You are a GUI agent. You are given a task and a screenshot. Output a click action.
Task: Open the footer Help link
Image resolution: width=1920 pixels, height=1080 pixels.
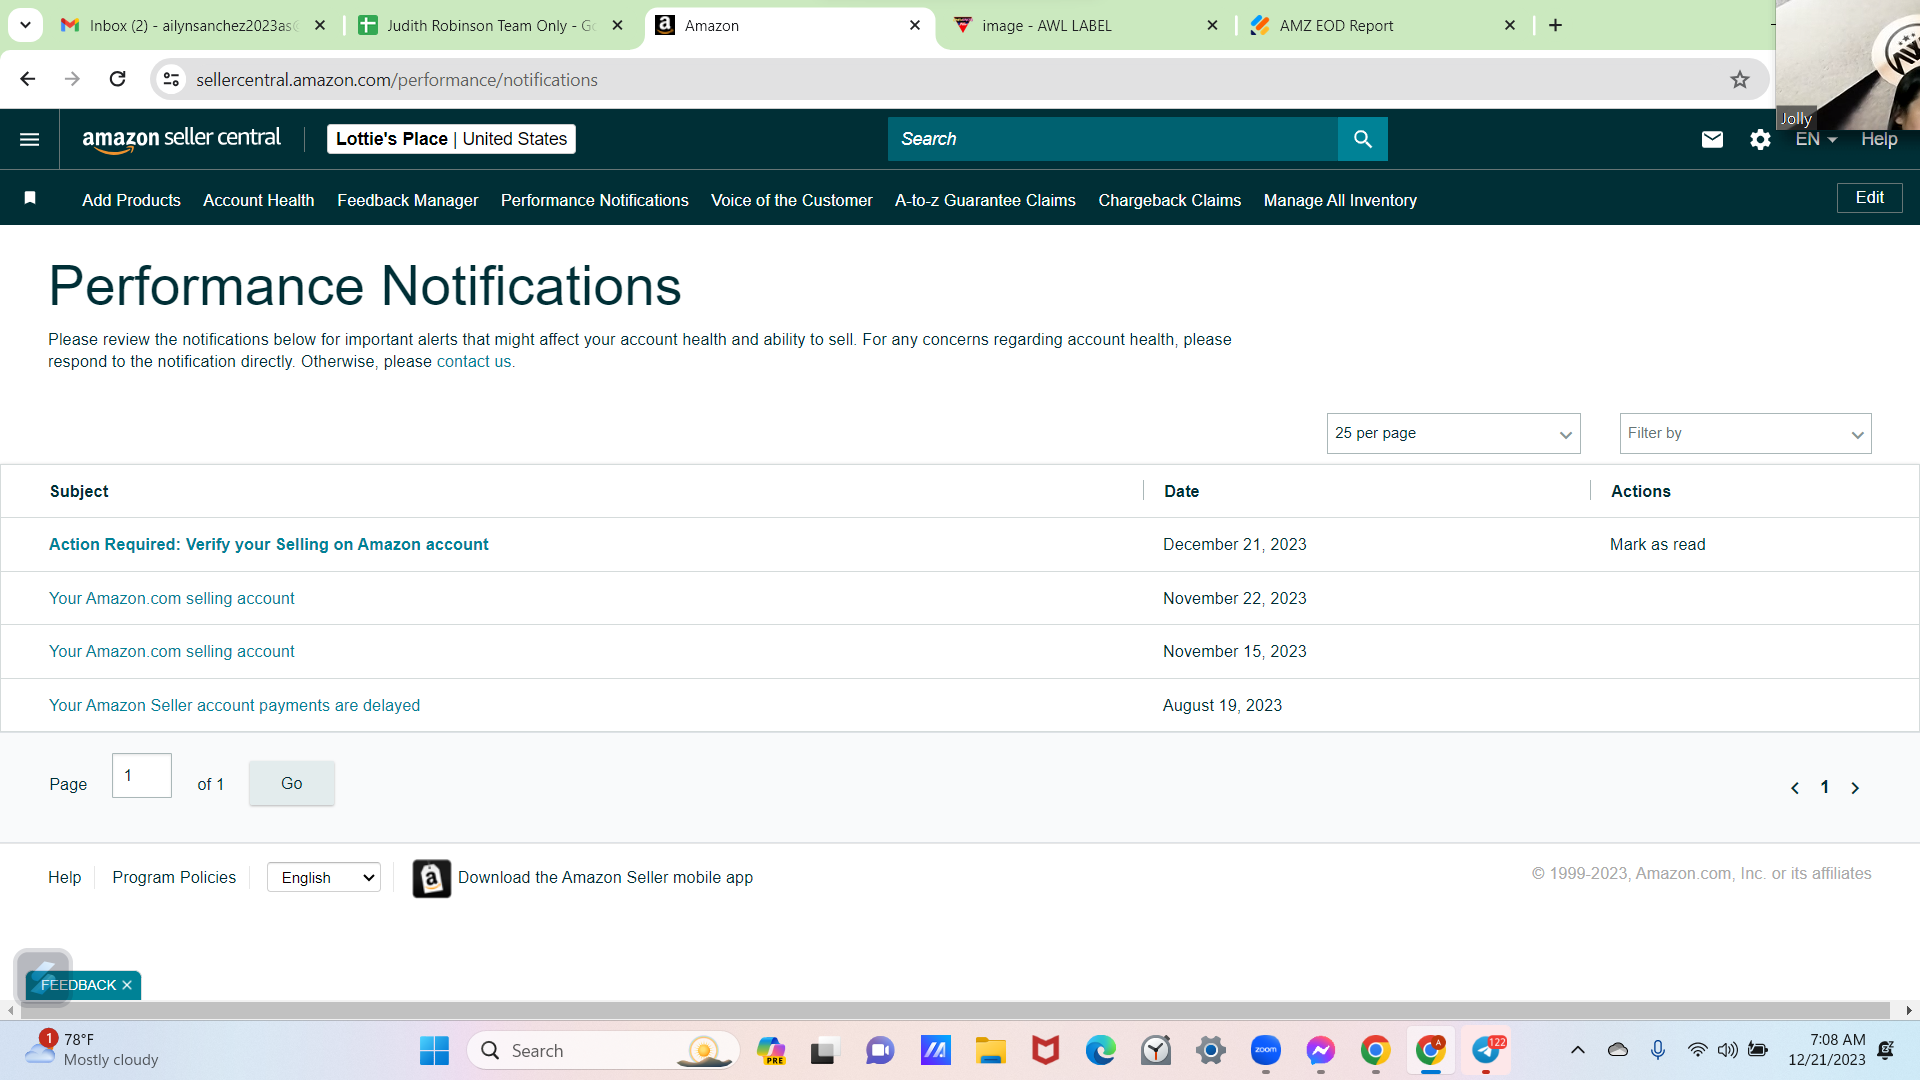click(64, 877)
